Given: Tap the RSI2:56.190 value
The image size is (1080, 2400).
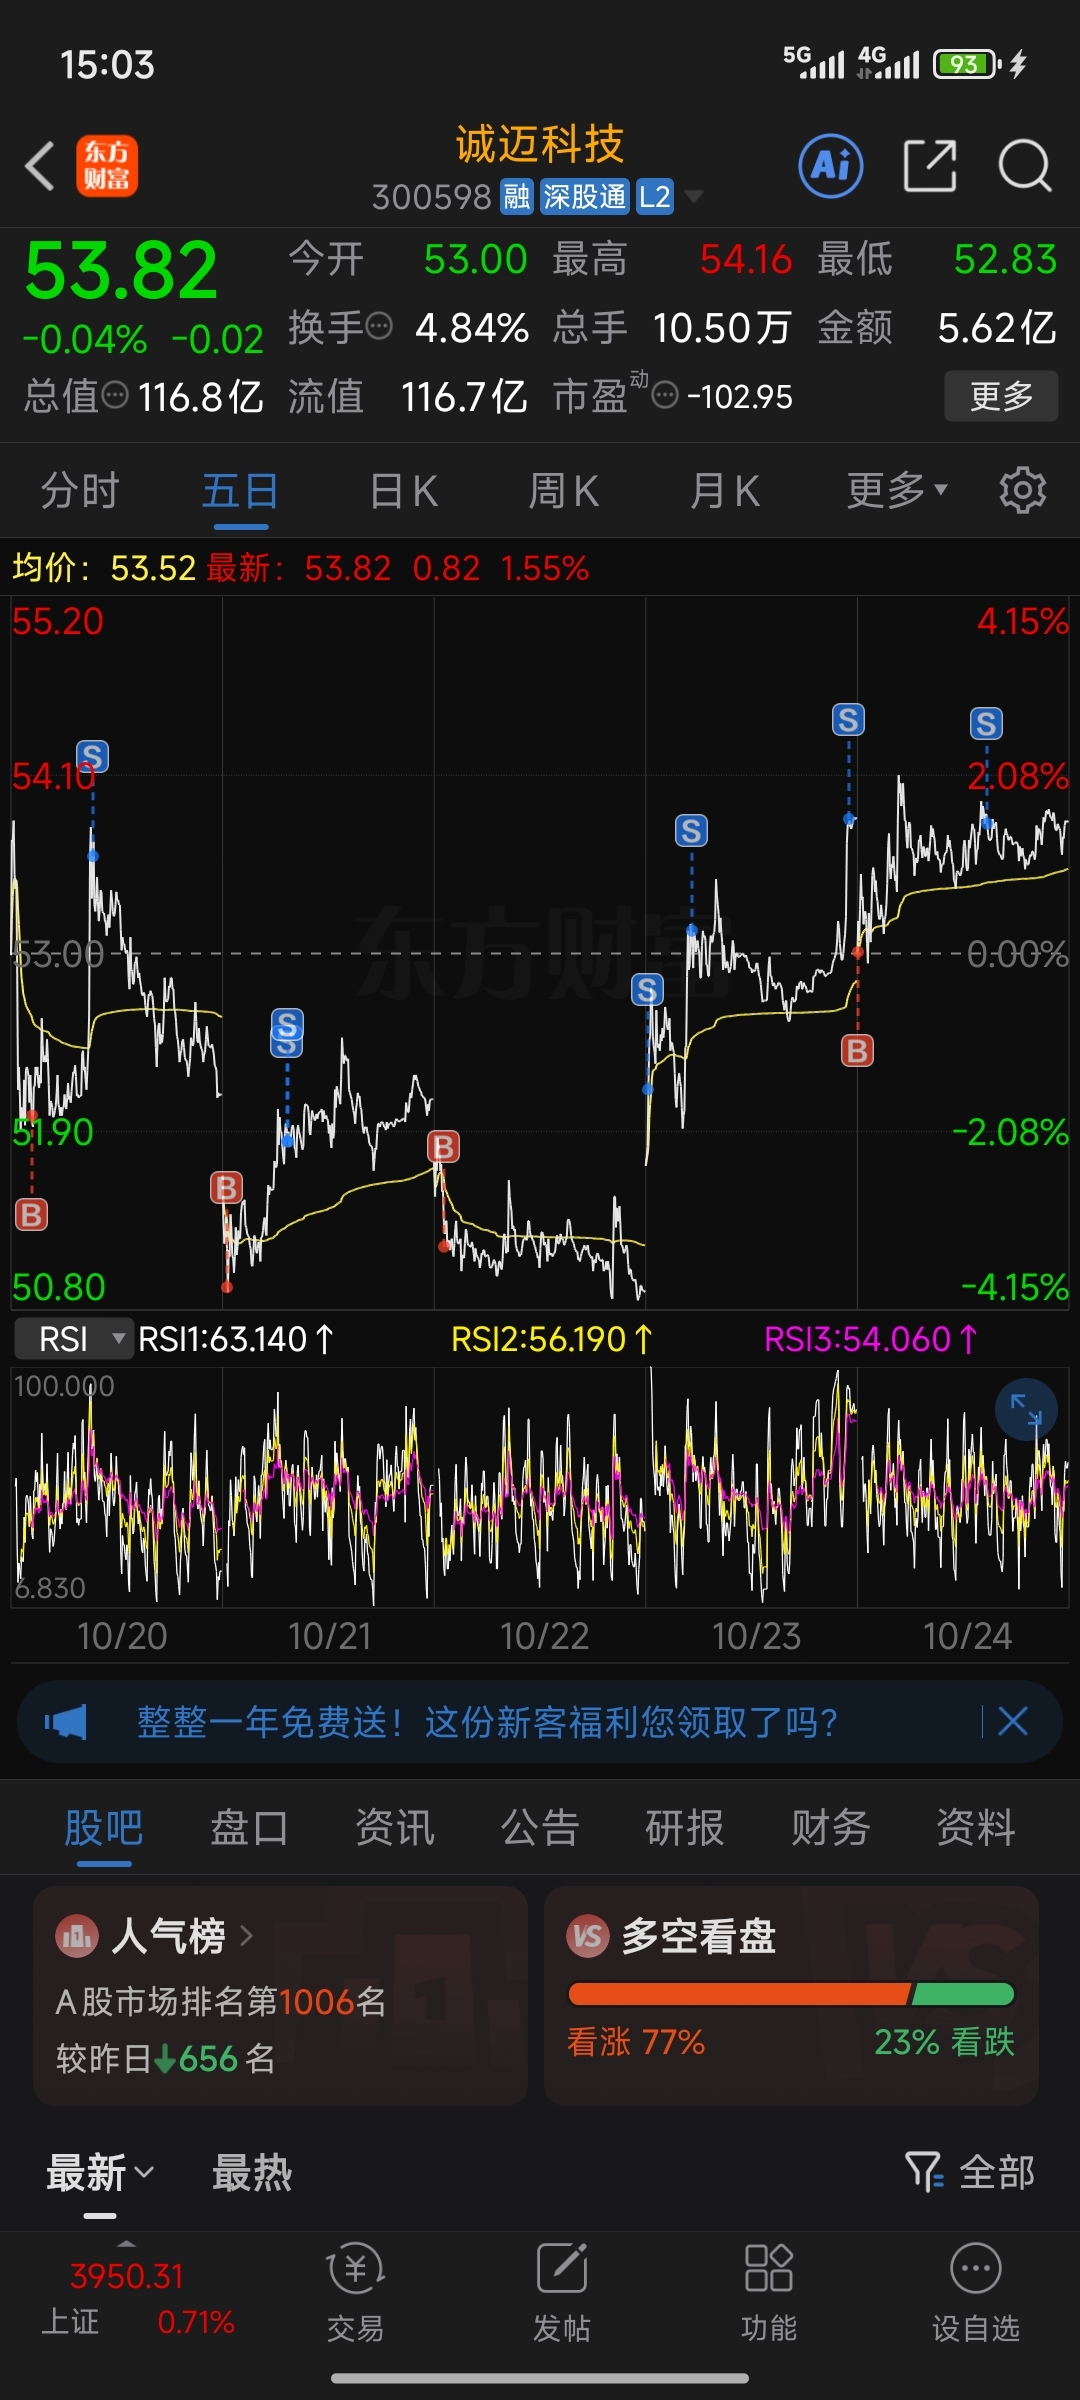Looking at the screenshot, I should click(x=551, y=1339).
